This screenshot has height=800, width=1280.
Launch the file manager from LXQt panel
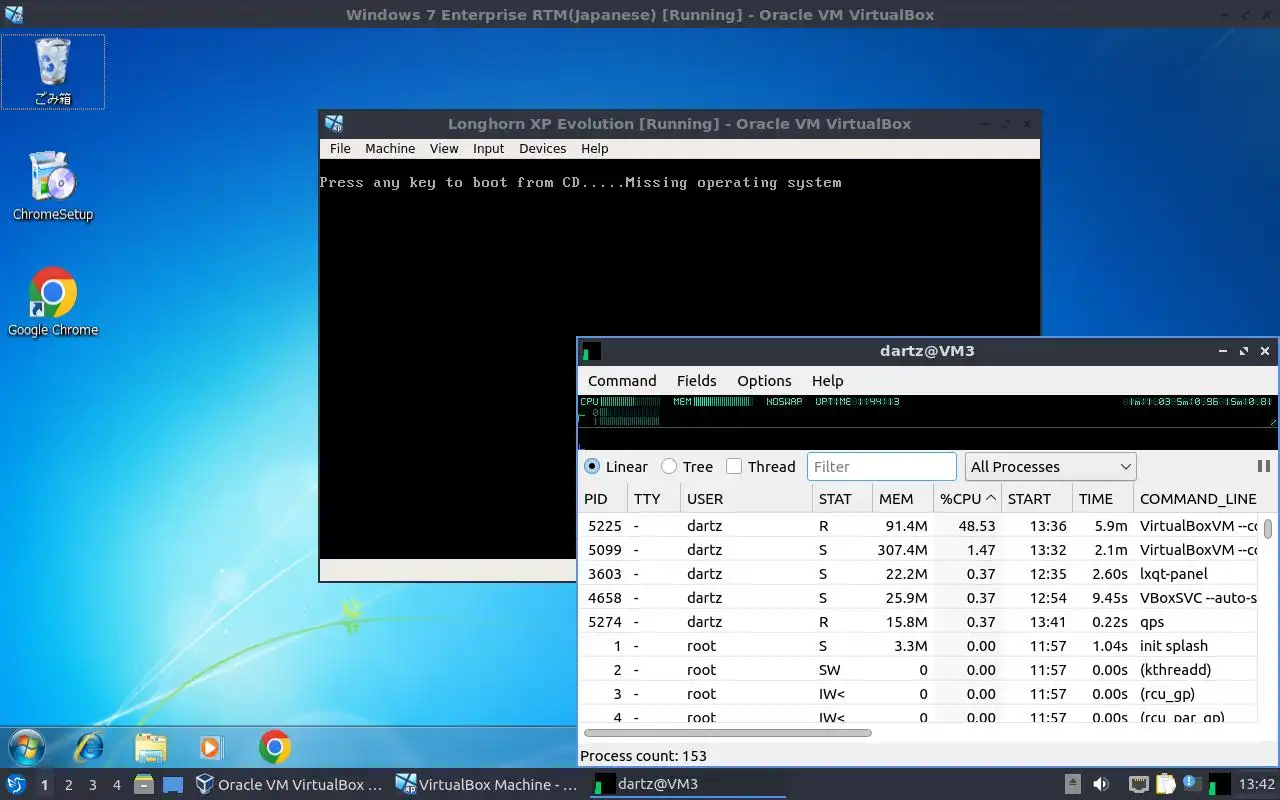tap(144, 785)
